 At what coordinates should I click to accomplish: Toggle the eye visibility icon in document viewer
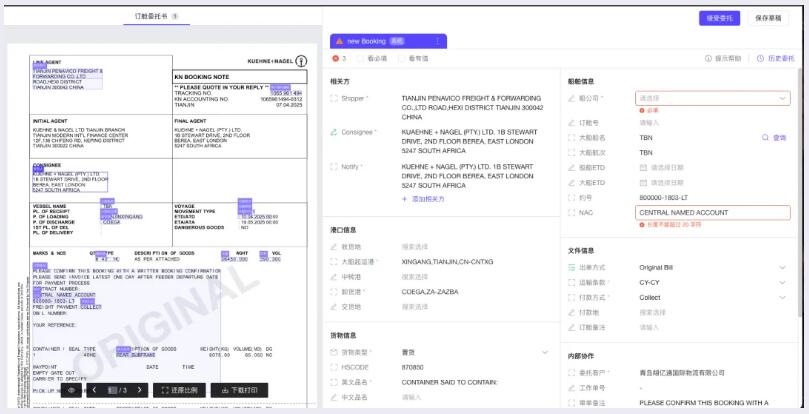click(x=72, y=390)
